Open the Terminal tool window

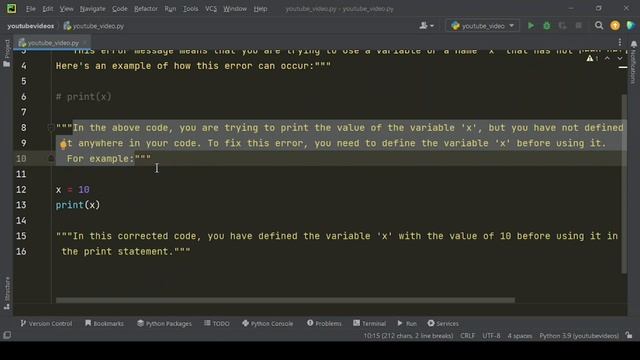(369, 323)
